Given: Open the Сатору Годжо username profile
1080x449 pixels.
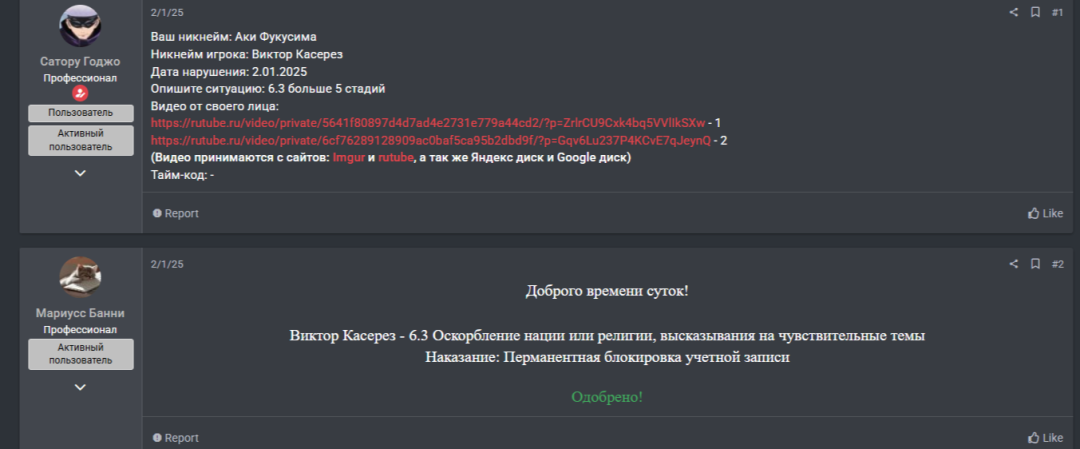Looking at the screenshot, I should [x=80, y=61].
